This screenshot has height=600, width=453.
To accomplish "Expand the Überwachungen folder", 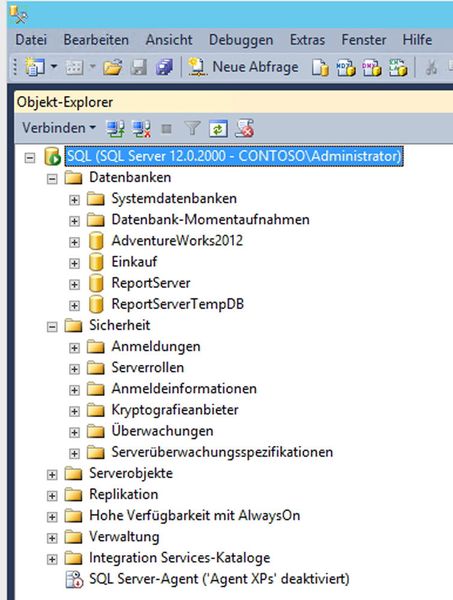I will (x=74, y=432).
